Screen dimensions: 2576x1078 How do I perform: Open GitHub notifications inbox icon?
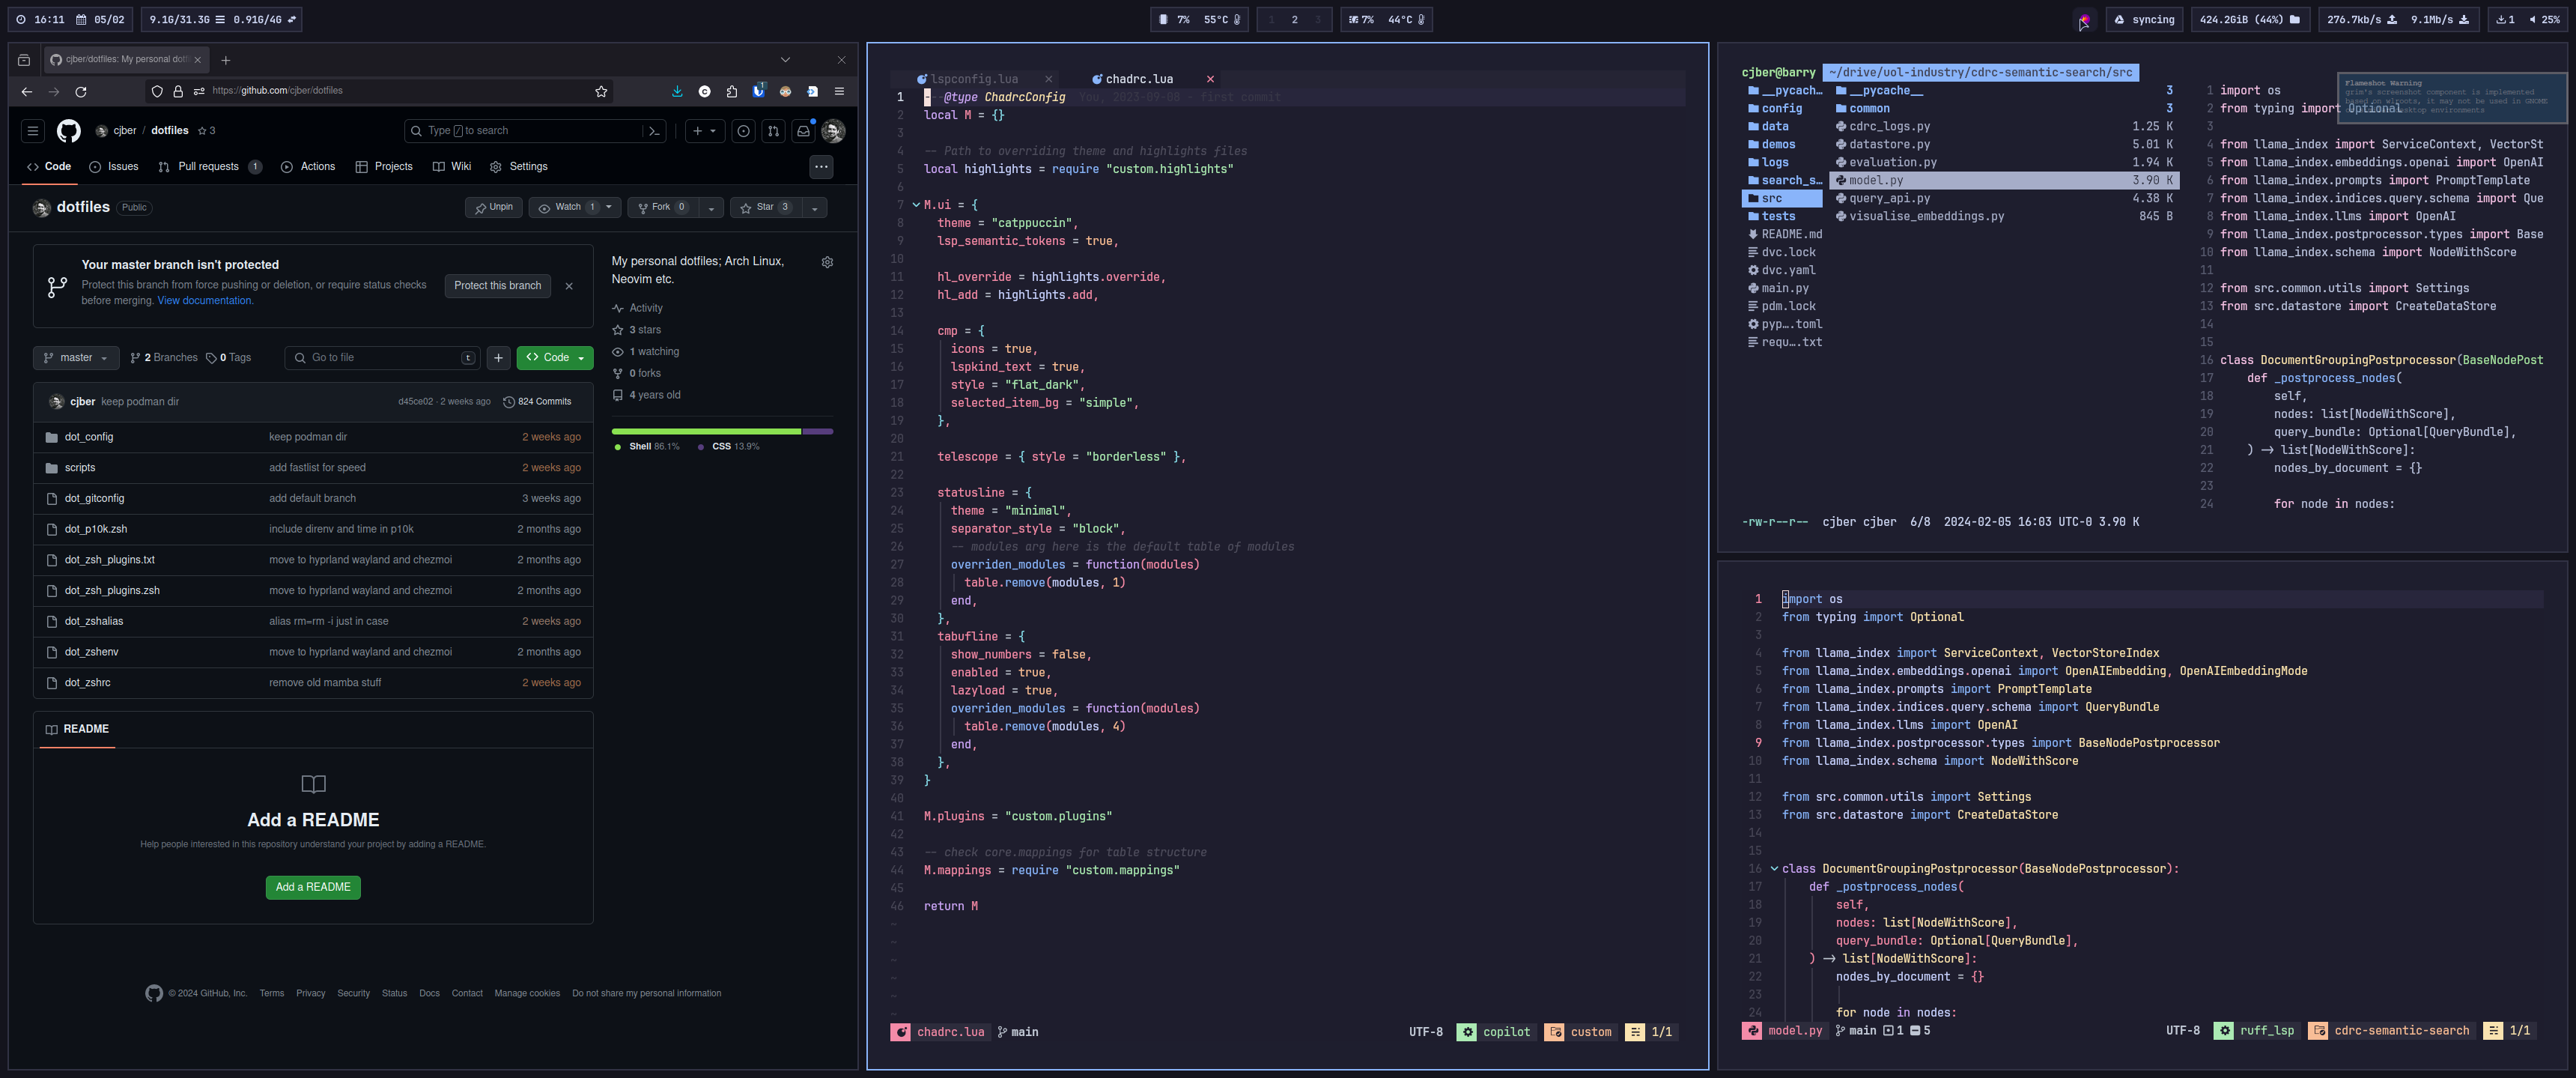pos(803,131)
